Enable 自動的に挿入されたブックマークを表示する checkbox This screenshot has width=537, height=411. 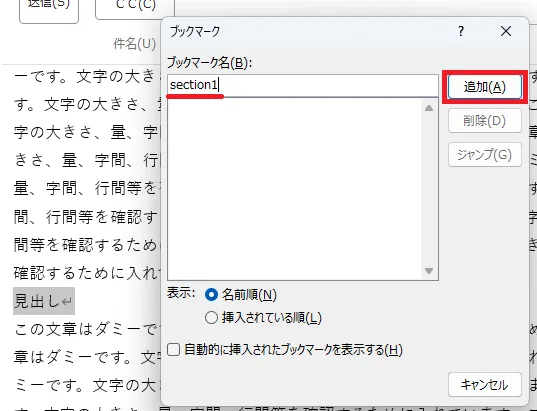(x=174, y=350)
